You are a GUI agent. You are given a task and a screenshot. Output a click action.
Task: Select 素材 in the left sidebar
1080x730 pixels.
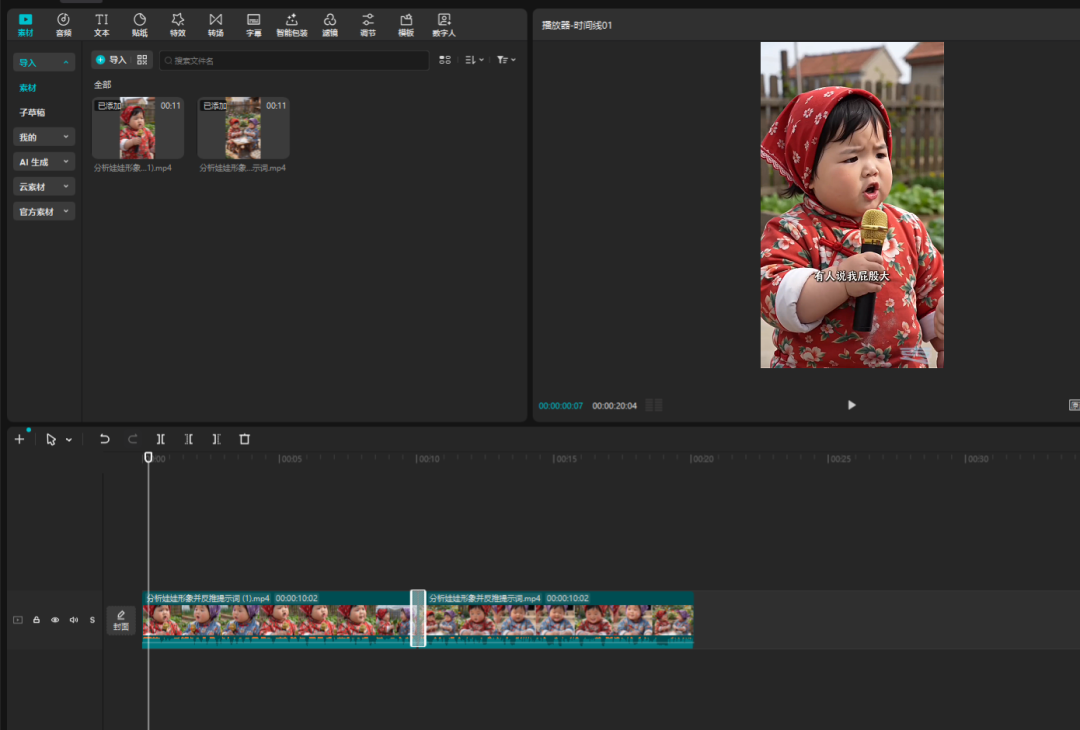pyautogui.click(x=28, y=87)
